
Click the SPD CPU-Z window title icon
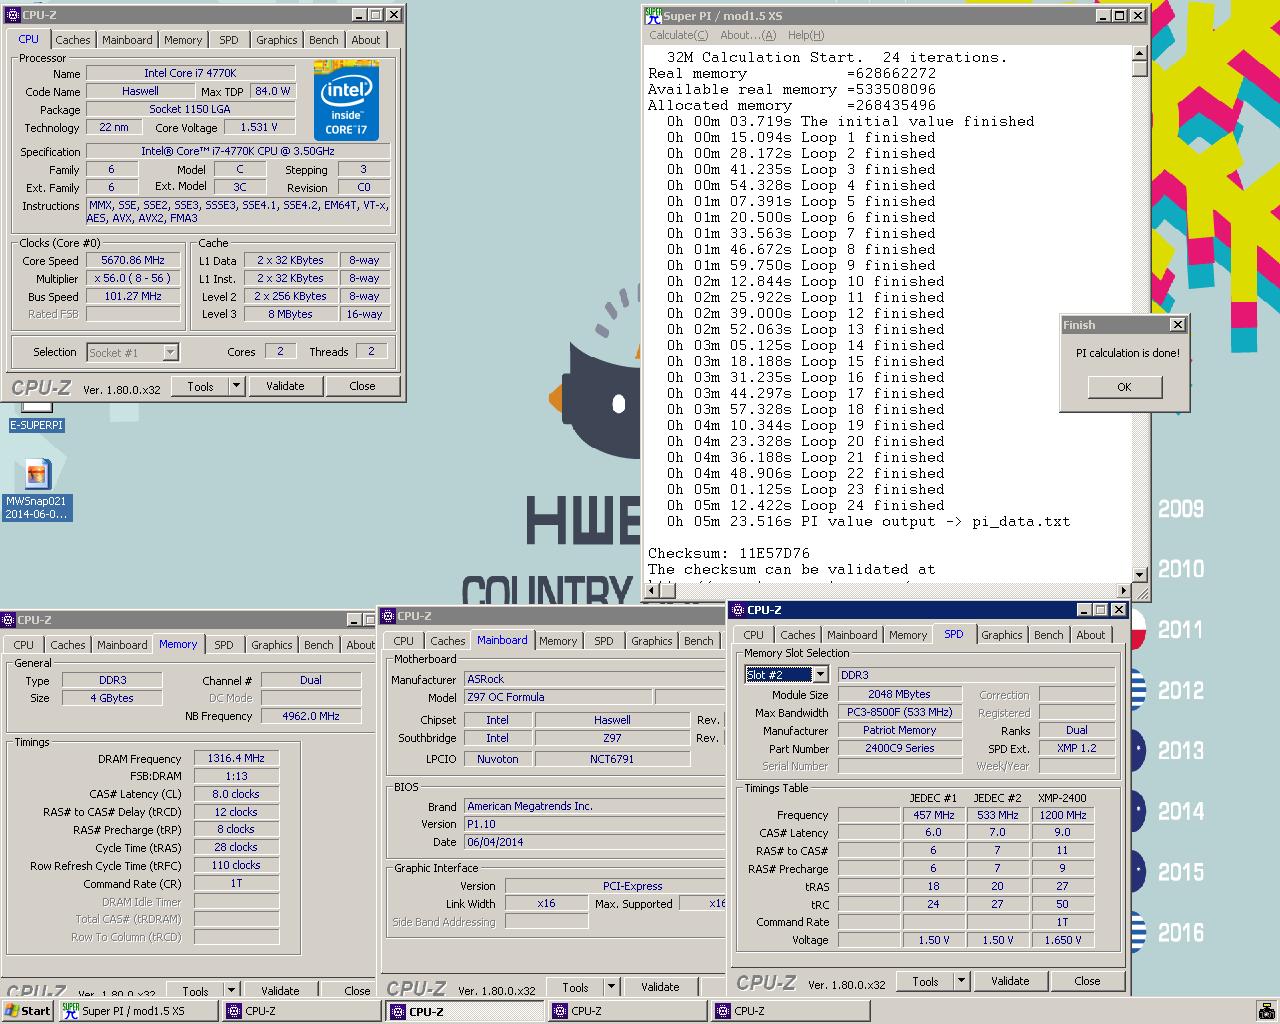pyautogui.click(x=737, y=610)
